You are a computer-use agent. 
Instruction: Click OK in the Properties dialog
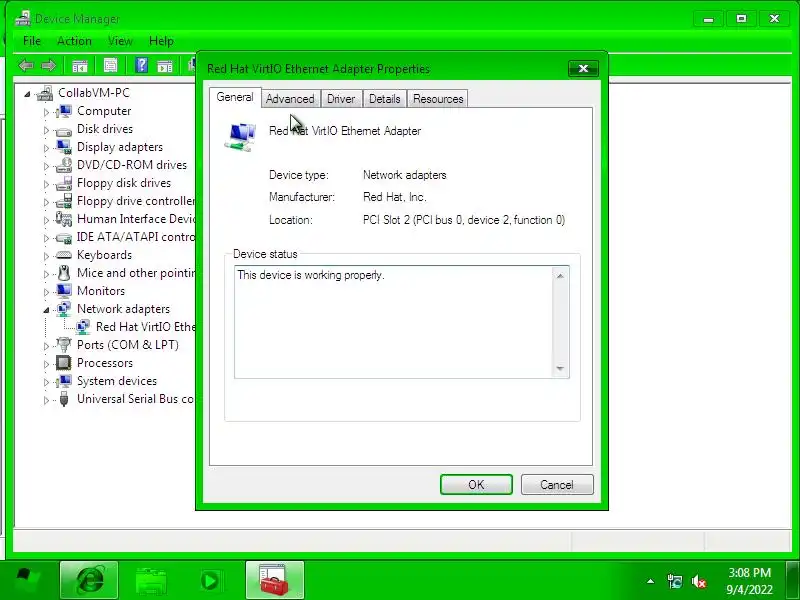click(476, 484)
